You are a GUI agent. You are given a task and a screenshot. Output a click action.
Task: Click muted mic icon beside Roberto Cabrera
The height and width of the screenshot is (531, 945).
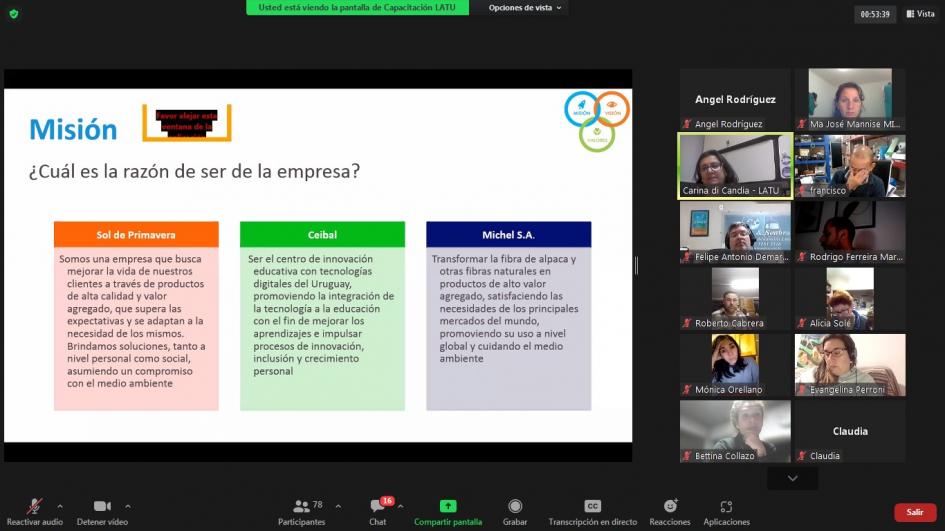(686, 323)
